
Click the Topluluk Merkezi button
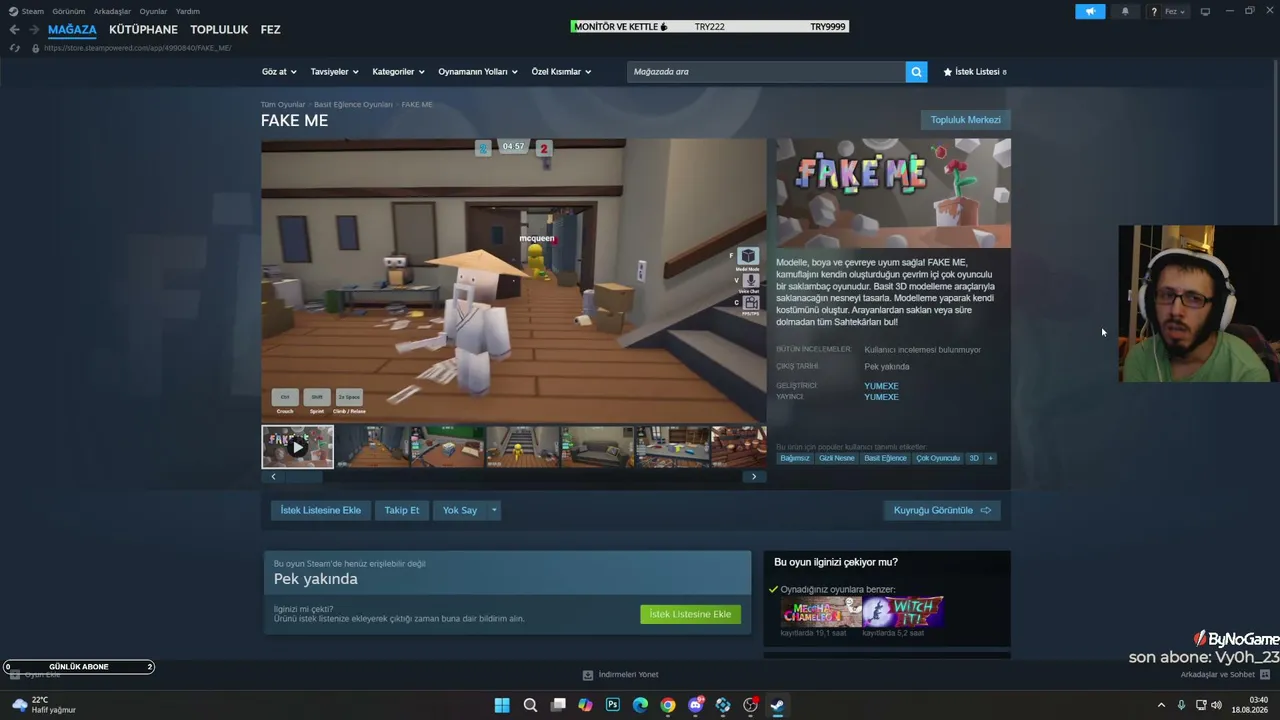coord(965,120)
